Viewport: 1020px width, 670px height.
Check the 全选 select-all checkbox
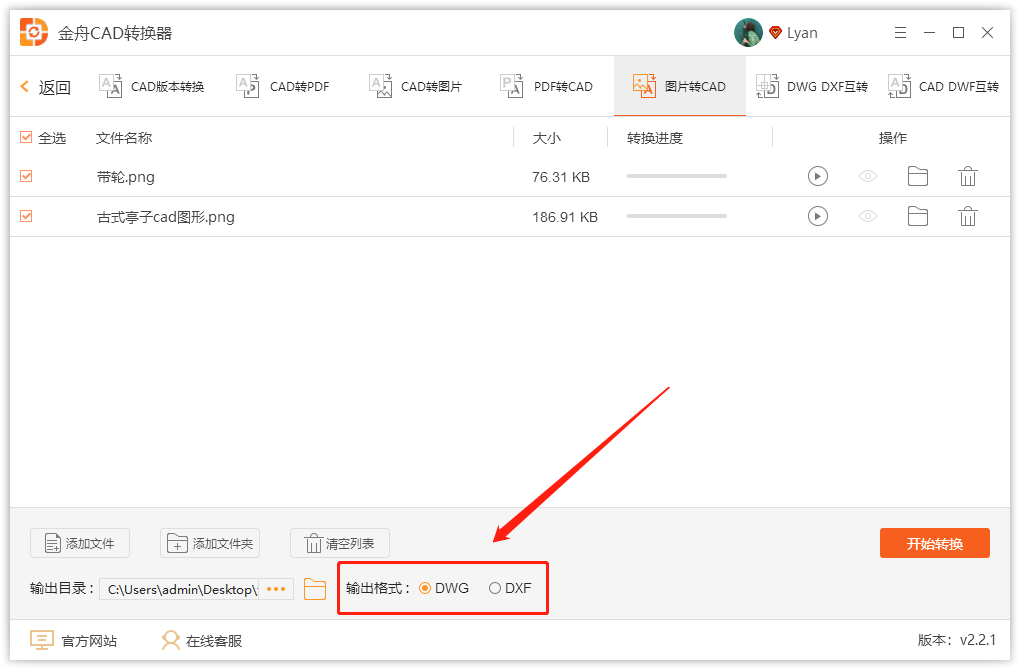tap(25, 138)
